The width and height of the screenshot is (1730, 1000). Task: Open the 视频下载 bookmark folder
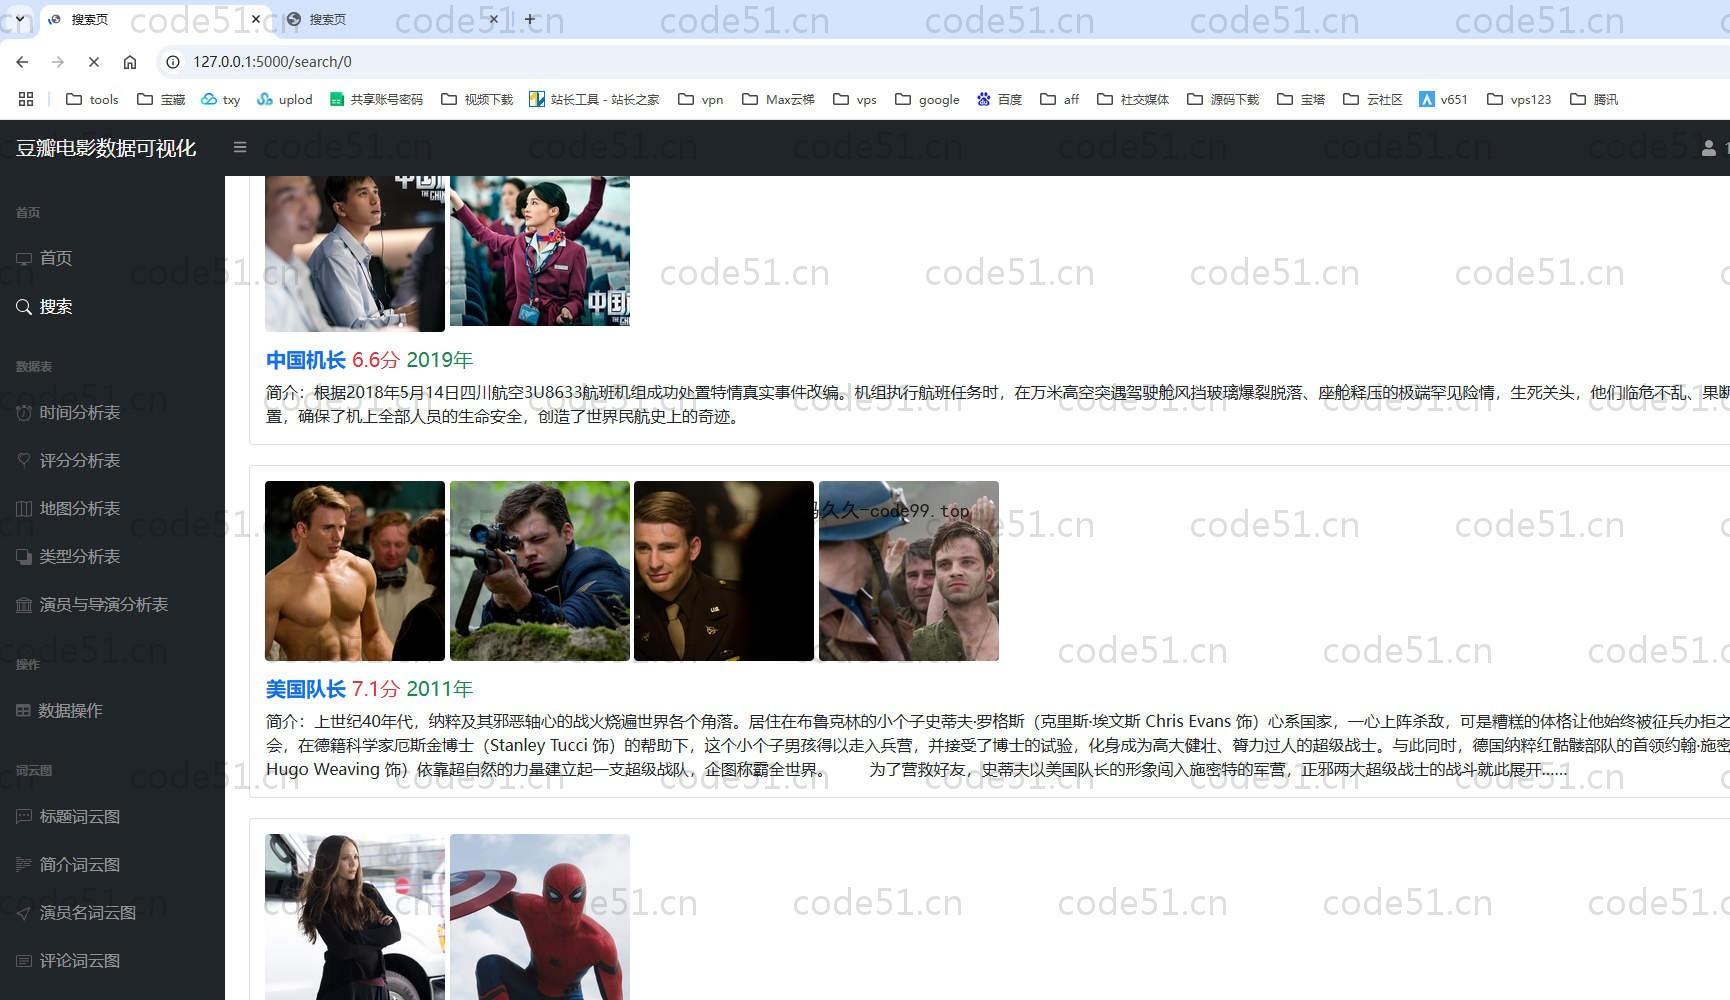pos(477,99)
